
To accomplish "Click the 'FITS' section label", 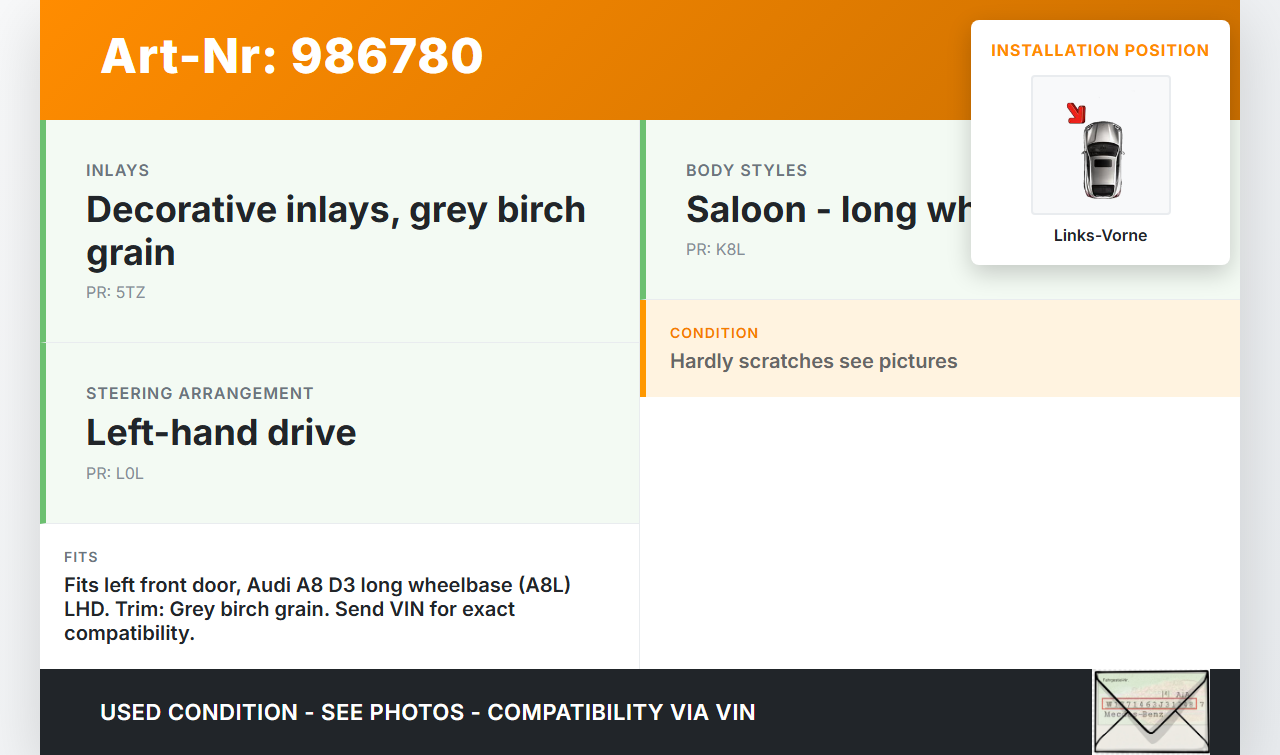I will tap(81, 557).
